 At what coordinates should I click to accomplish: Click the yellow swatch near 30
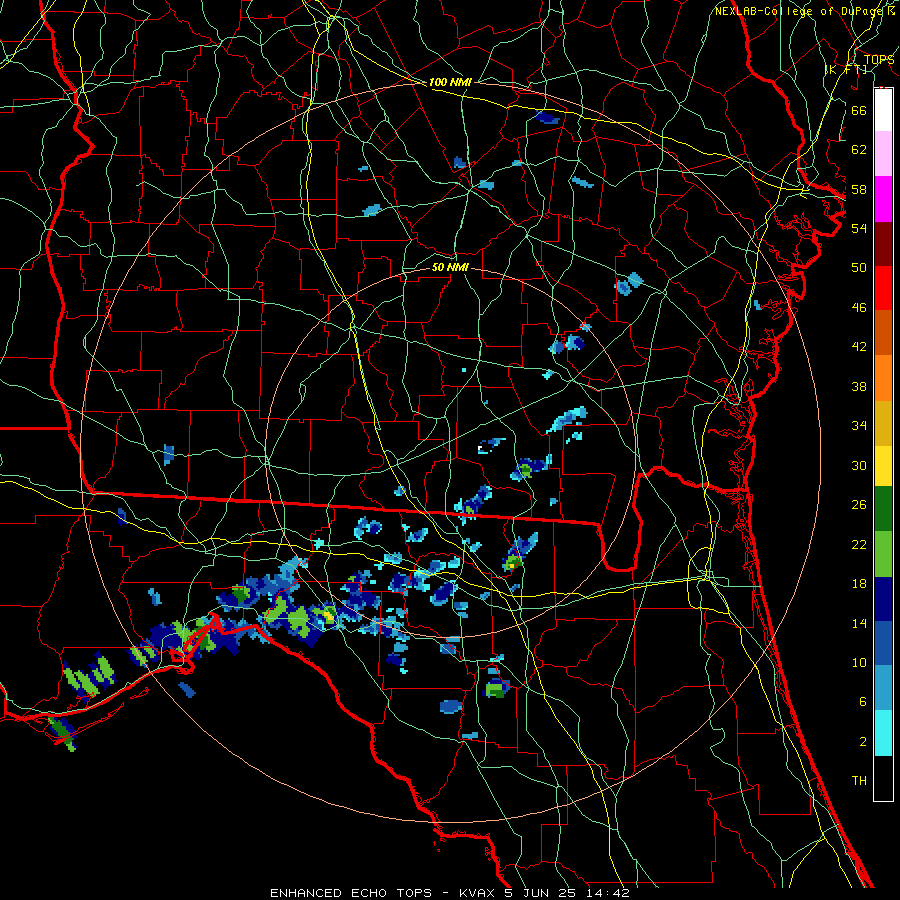(x=883, y=466)
